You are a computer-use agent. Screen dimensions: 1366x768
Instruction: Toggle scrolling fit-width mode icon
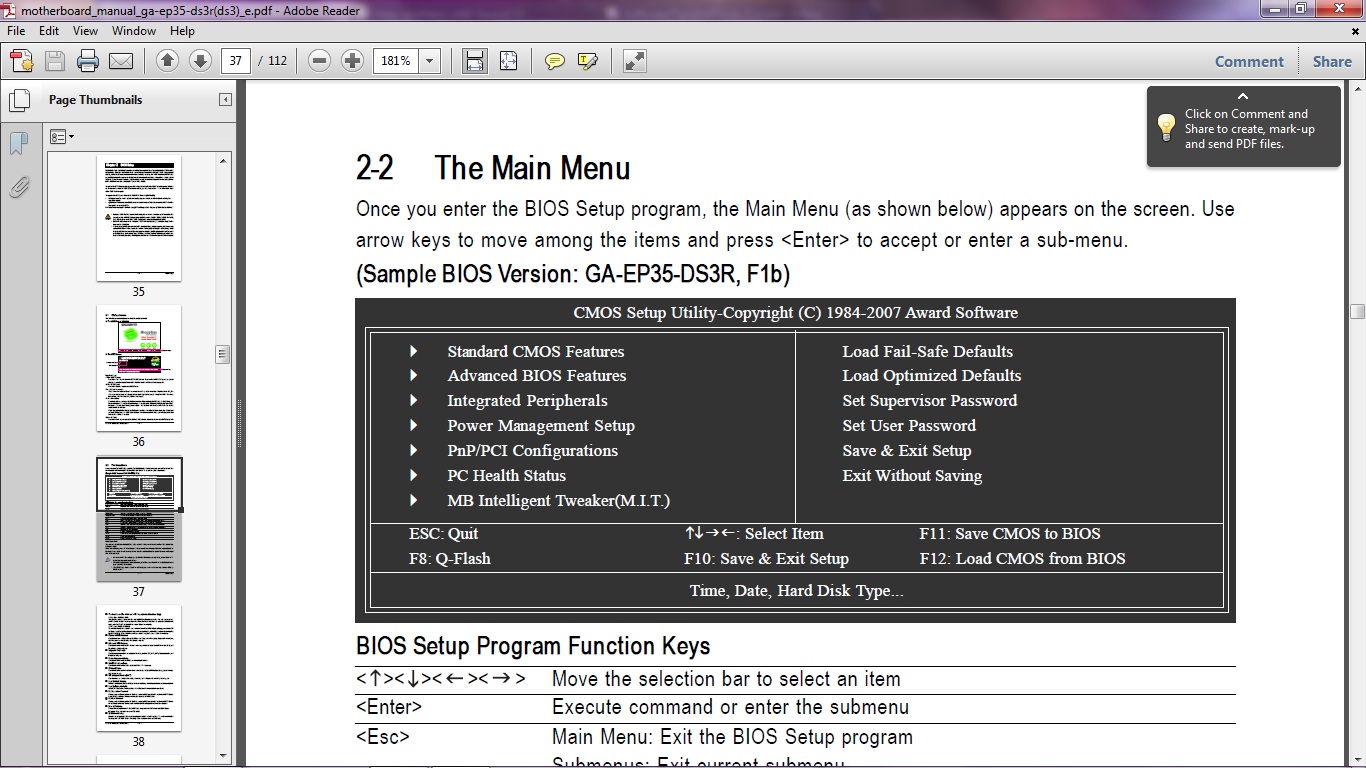(x=475, y=61)
